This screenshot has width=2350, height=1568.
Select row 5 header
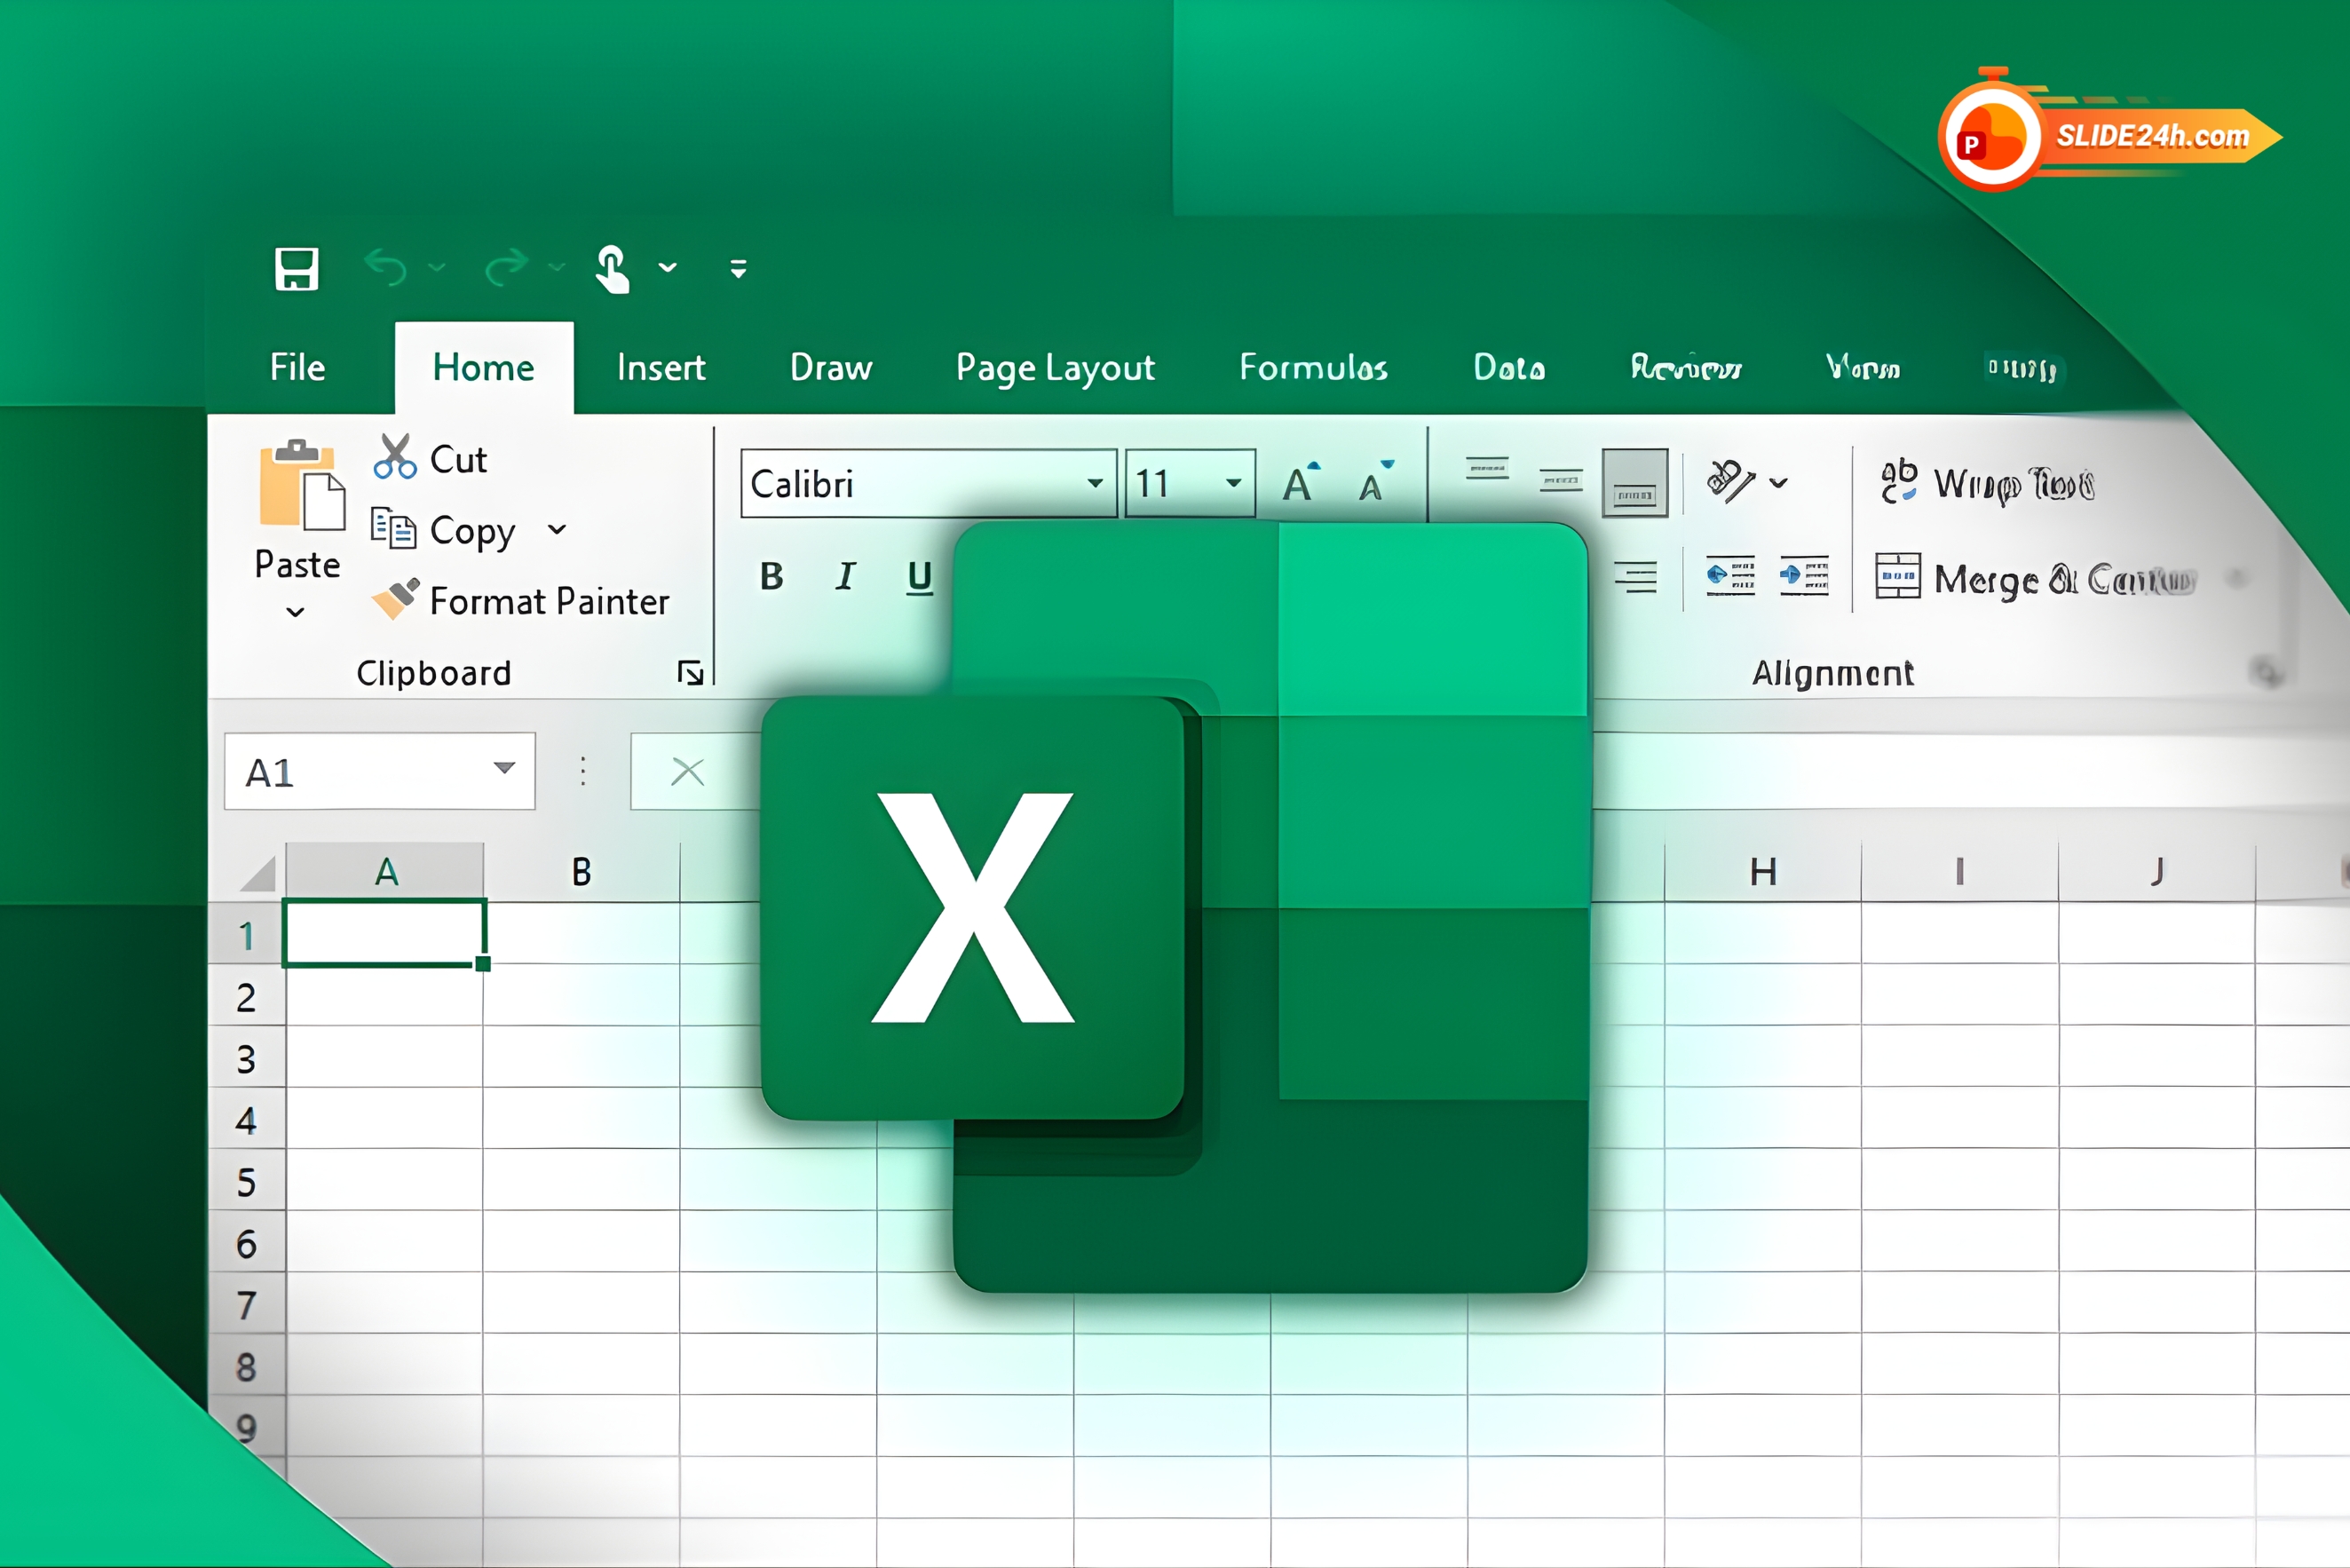(x=246, y=1182)
